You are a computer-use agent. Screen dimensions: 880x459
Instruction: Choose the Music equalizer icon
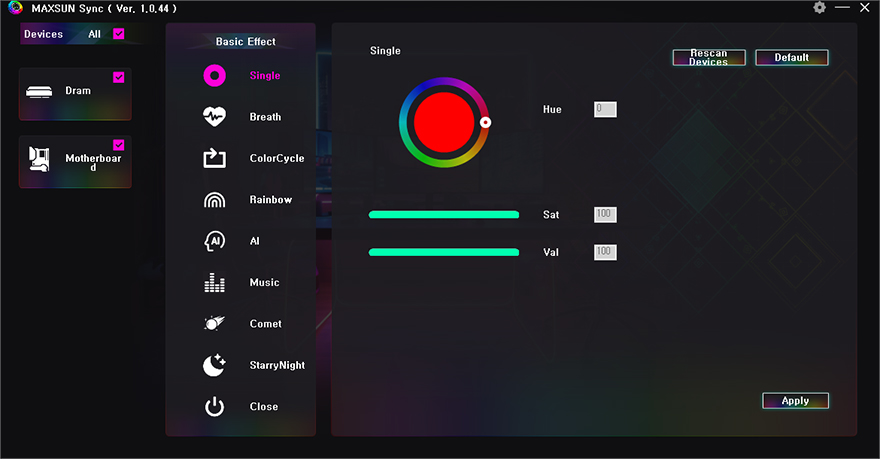click(214, 282)
